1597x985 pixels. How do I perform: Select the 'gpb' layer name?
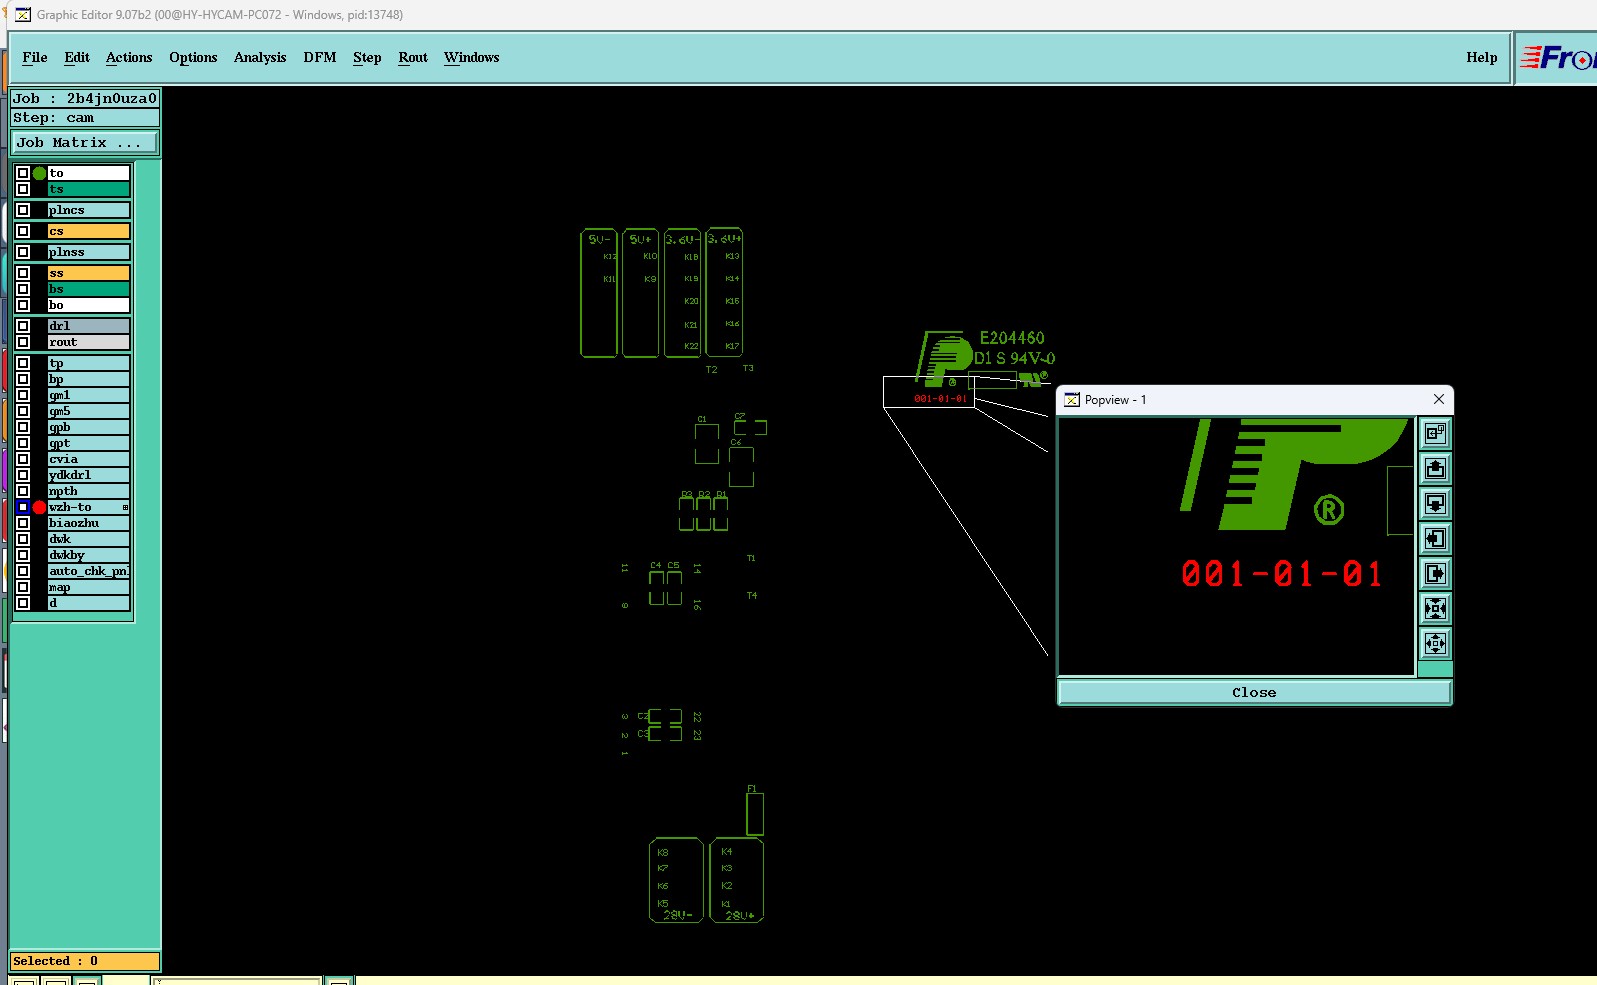(x=89, y=427)
